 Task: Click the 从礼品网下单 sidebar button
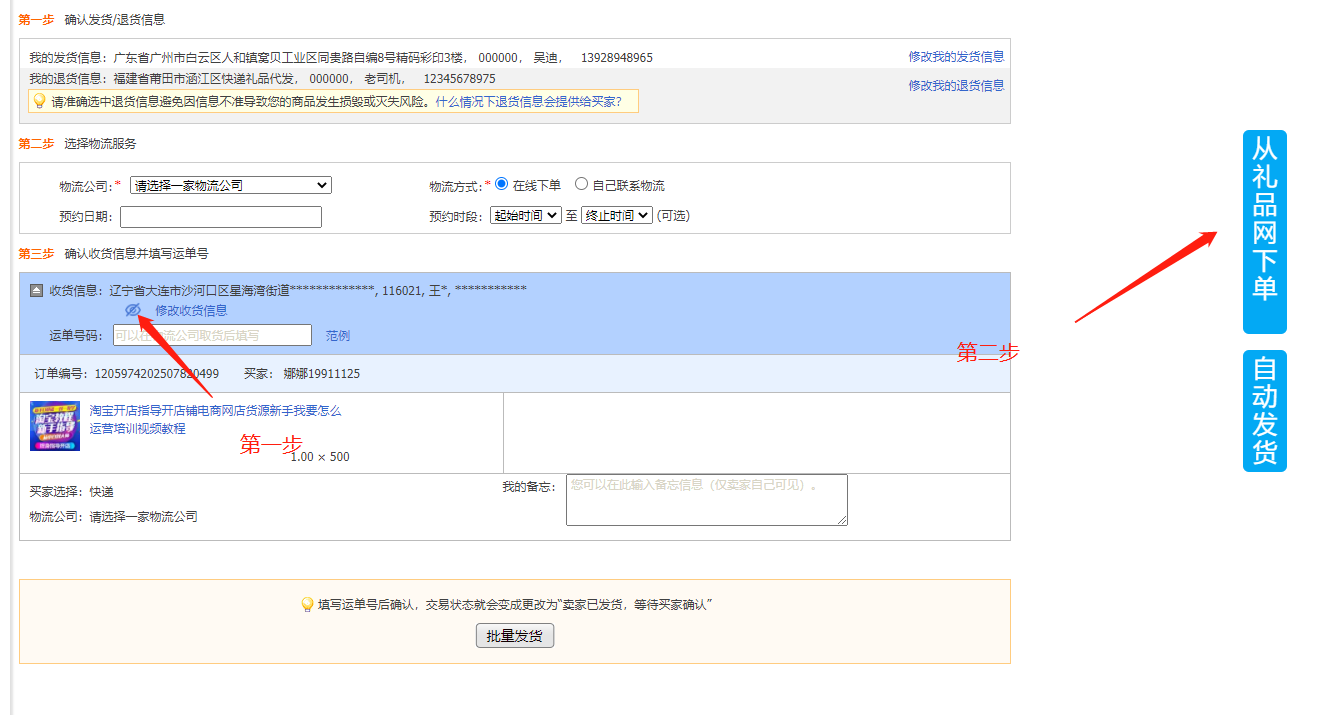tap(1263, 230)
